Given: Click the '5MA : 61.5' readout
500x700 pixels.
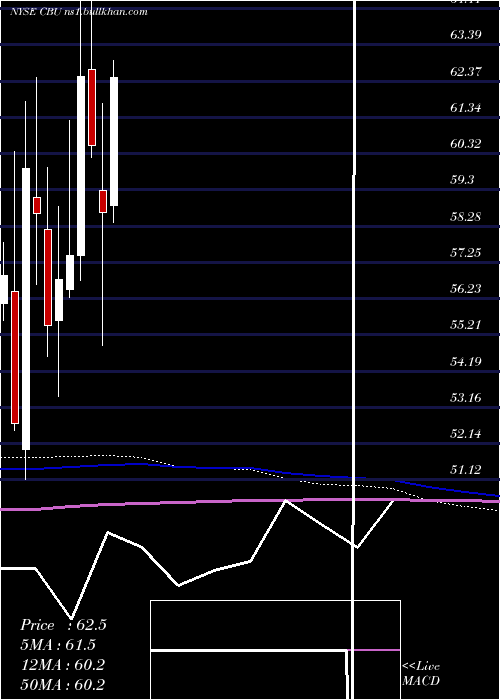Looking at the screenshot, I should 58,645.
